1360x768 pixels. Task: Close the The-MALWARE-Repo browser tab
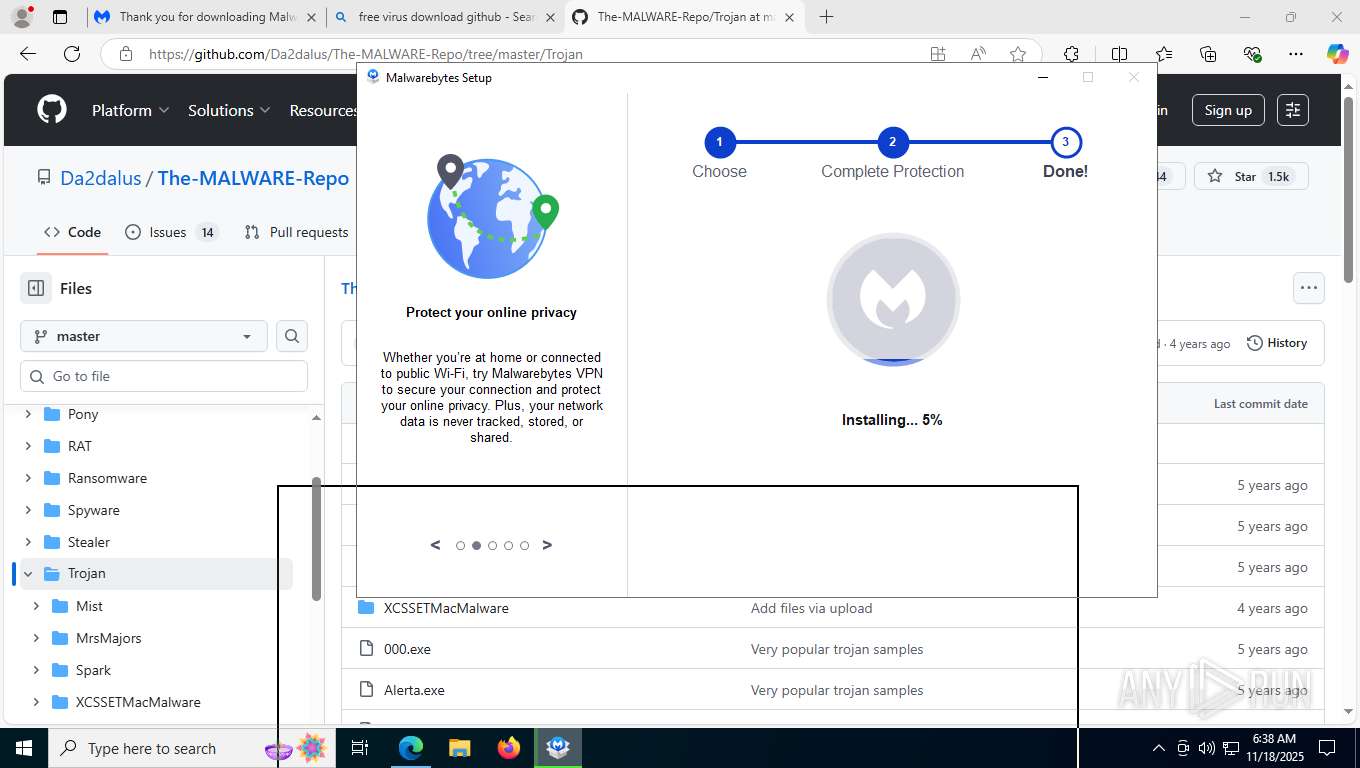790,17
